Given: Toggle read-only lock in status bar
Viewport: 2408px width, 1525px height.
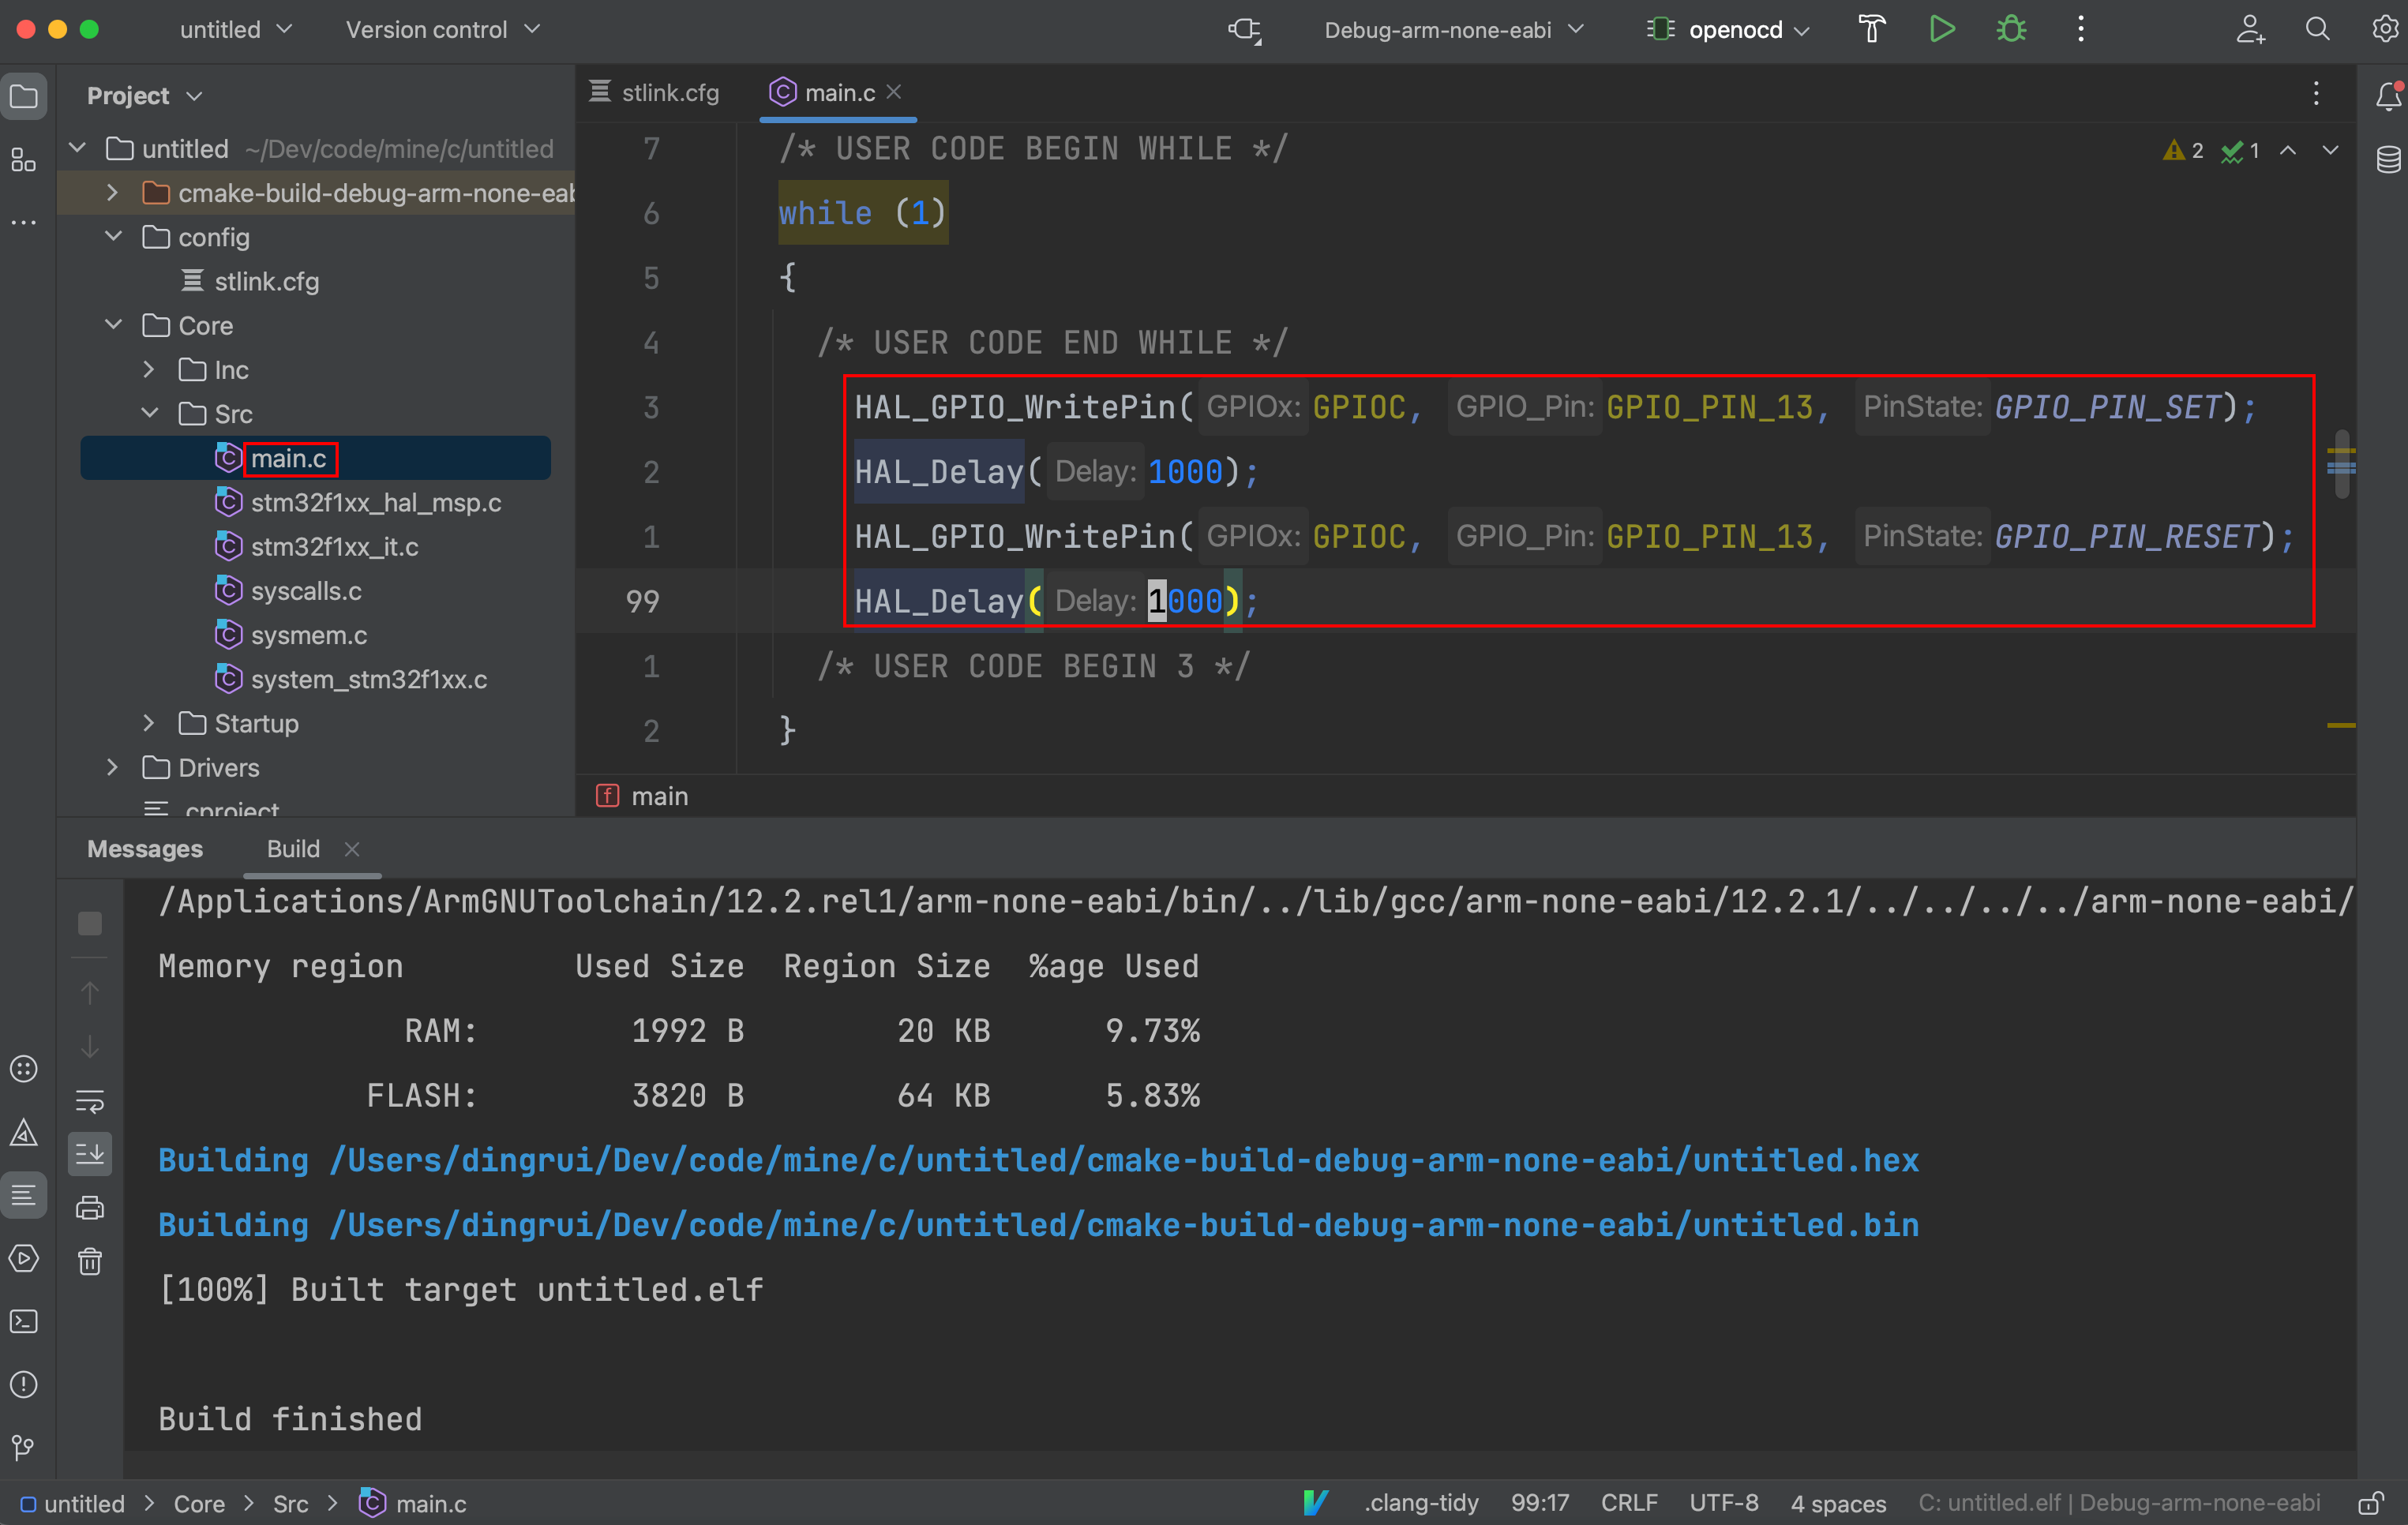Looking at the screenshot, I should click(x=2370, y=1503).
